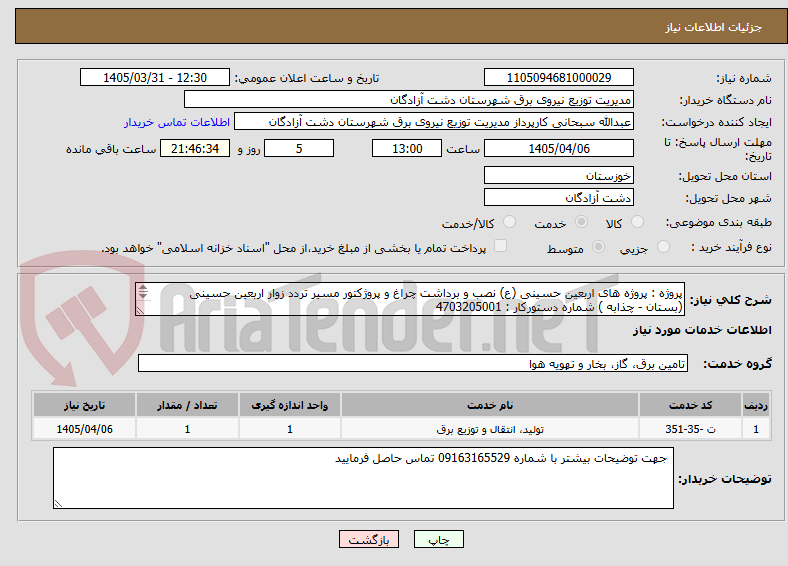Image resolution: width=788 pixels, height=566 pixels.
Task: Click the service group field
Action: (x=413, y=363)
